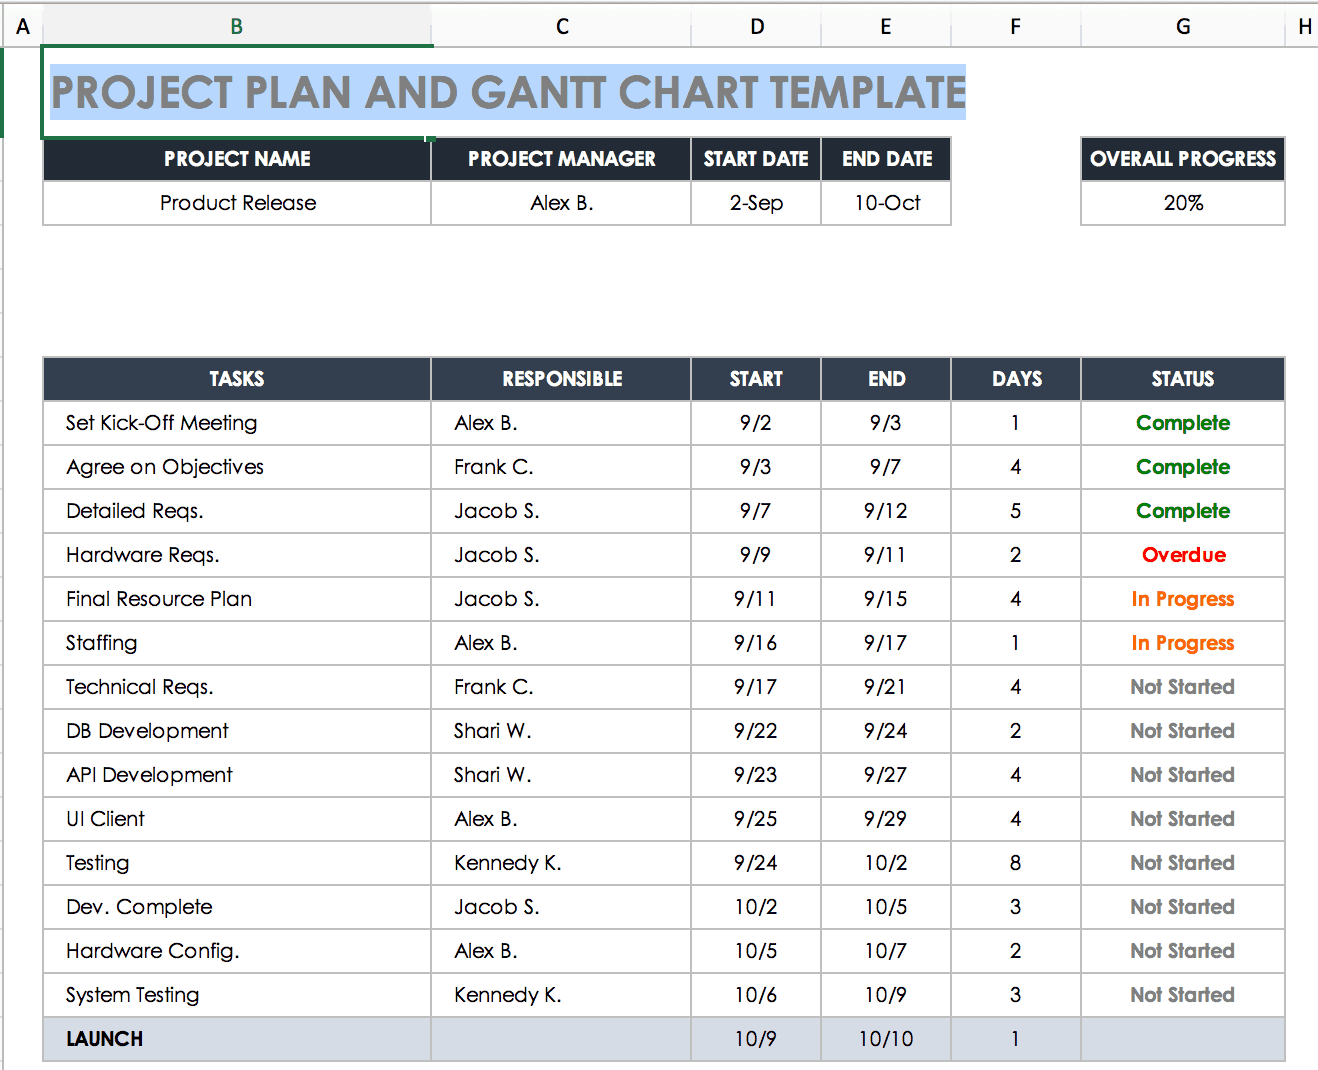The image size is (1318, 1070).
Task: Click the column F header
Action: point(1016,27)
